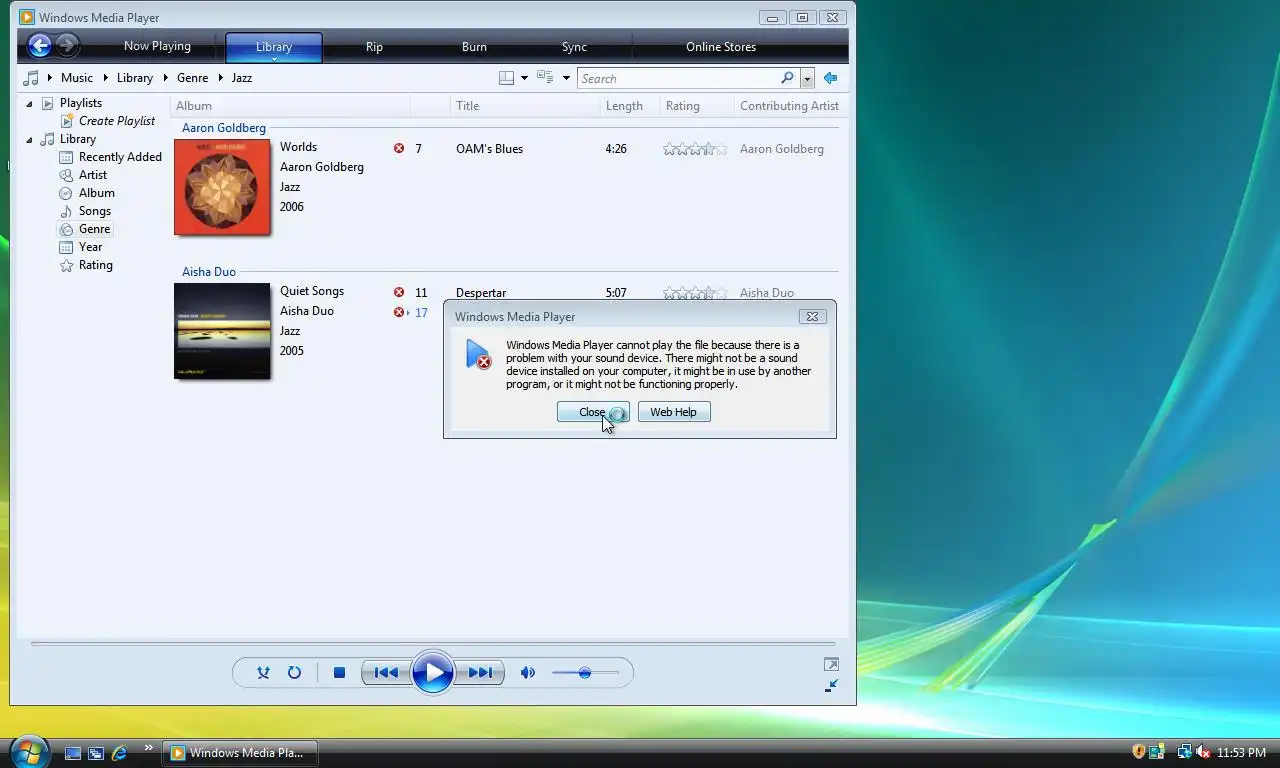Image resolution: width=1280 pixels, height=768 pixels.
Task: Click error icon beside track 7
Action: point(399,149)
